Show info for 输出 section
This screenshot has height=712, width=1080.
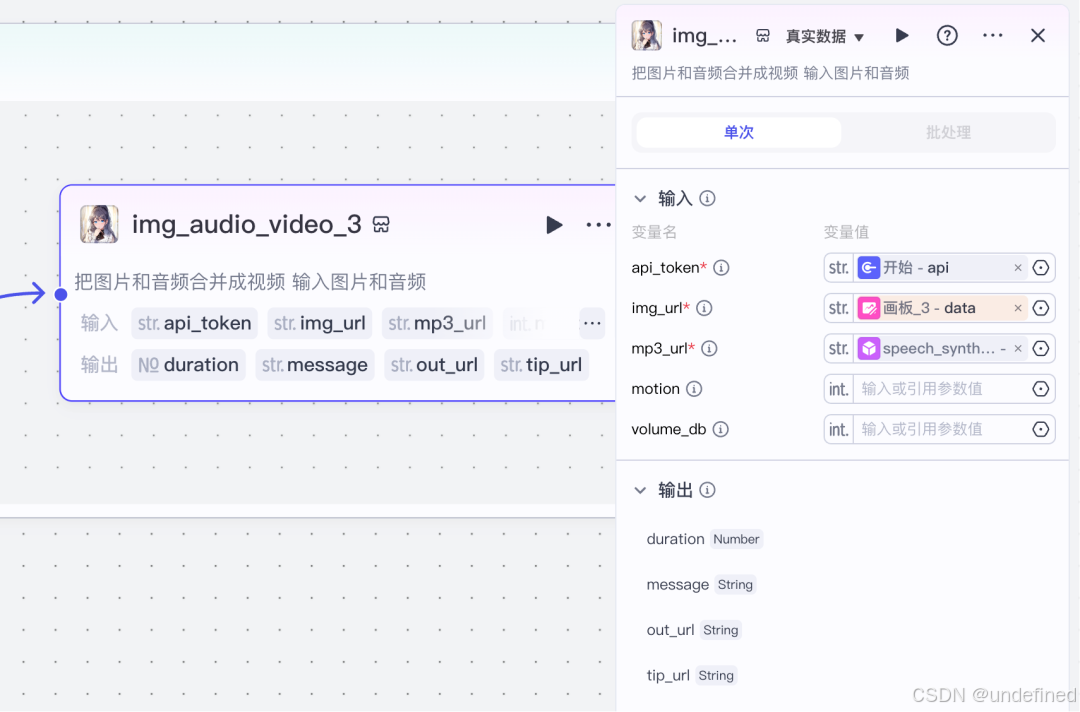pos(707,490)
